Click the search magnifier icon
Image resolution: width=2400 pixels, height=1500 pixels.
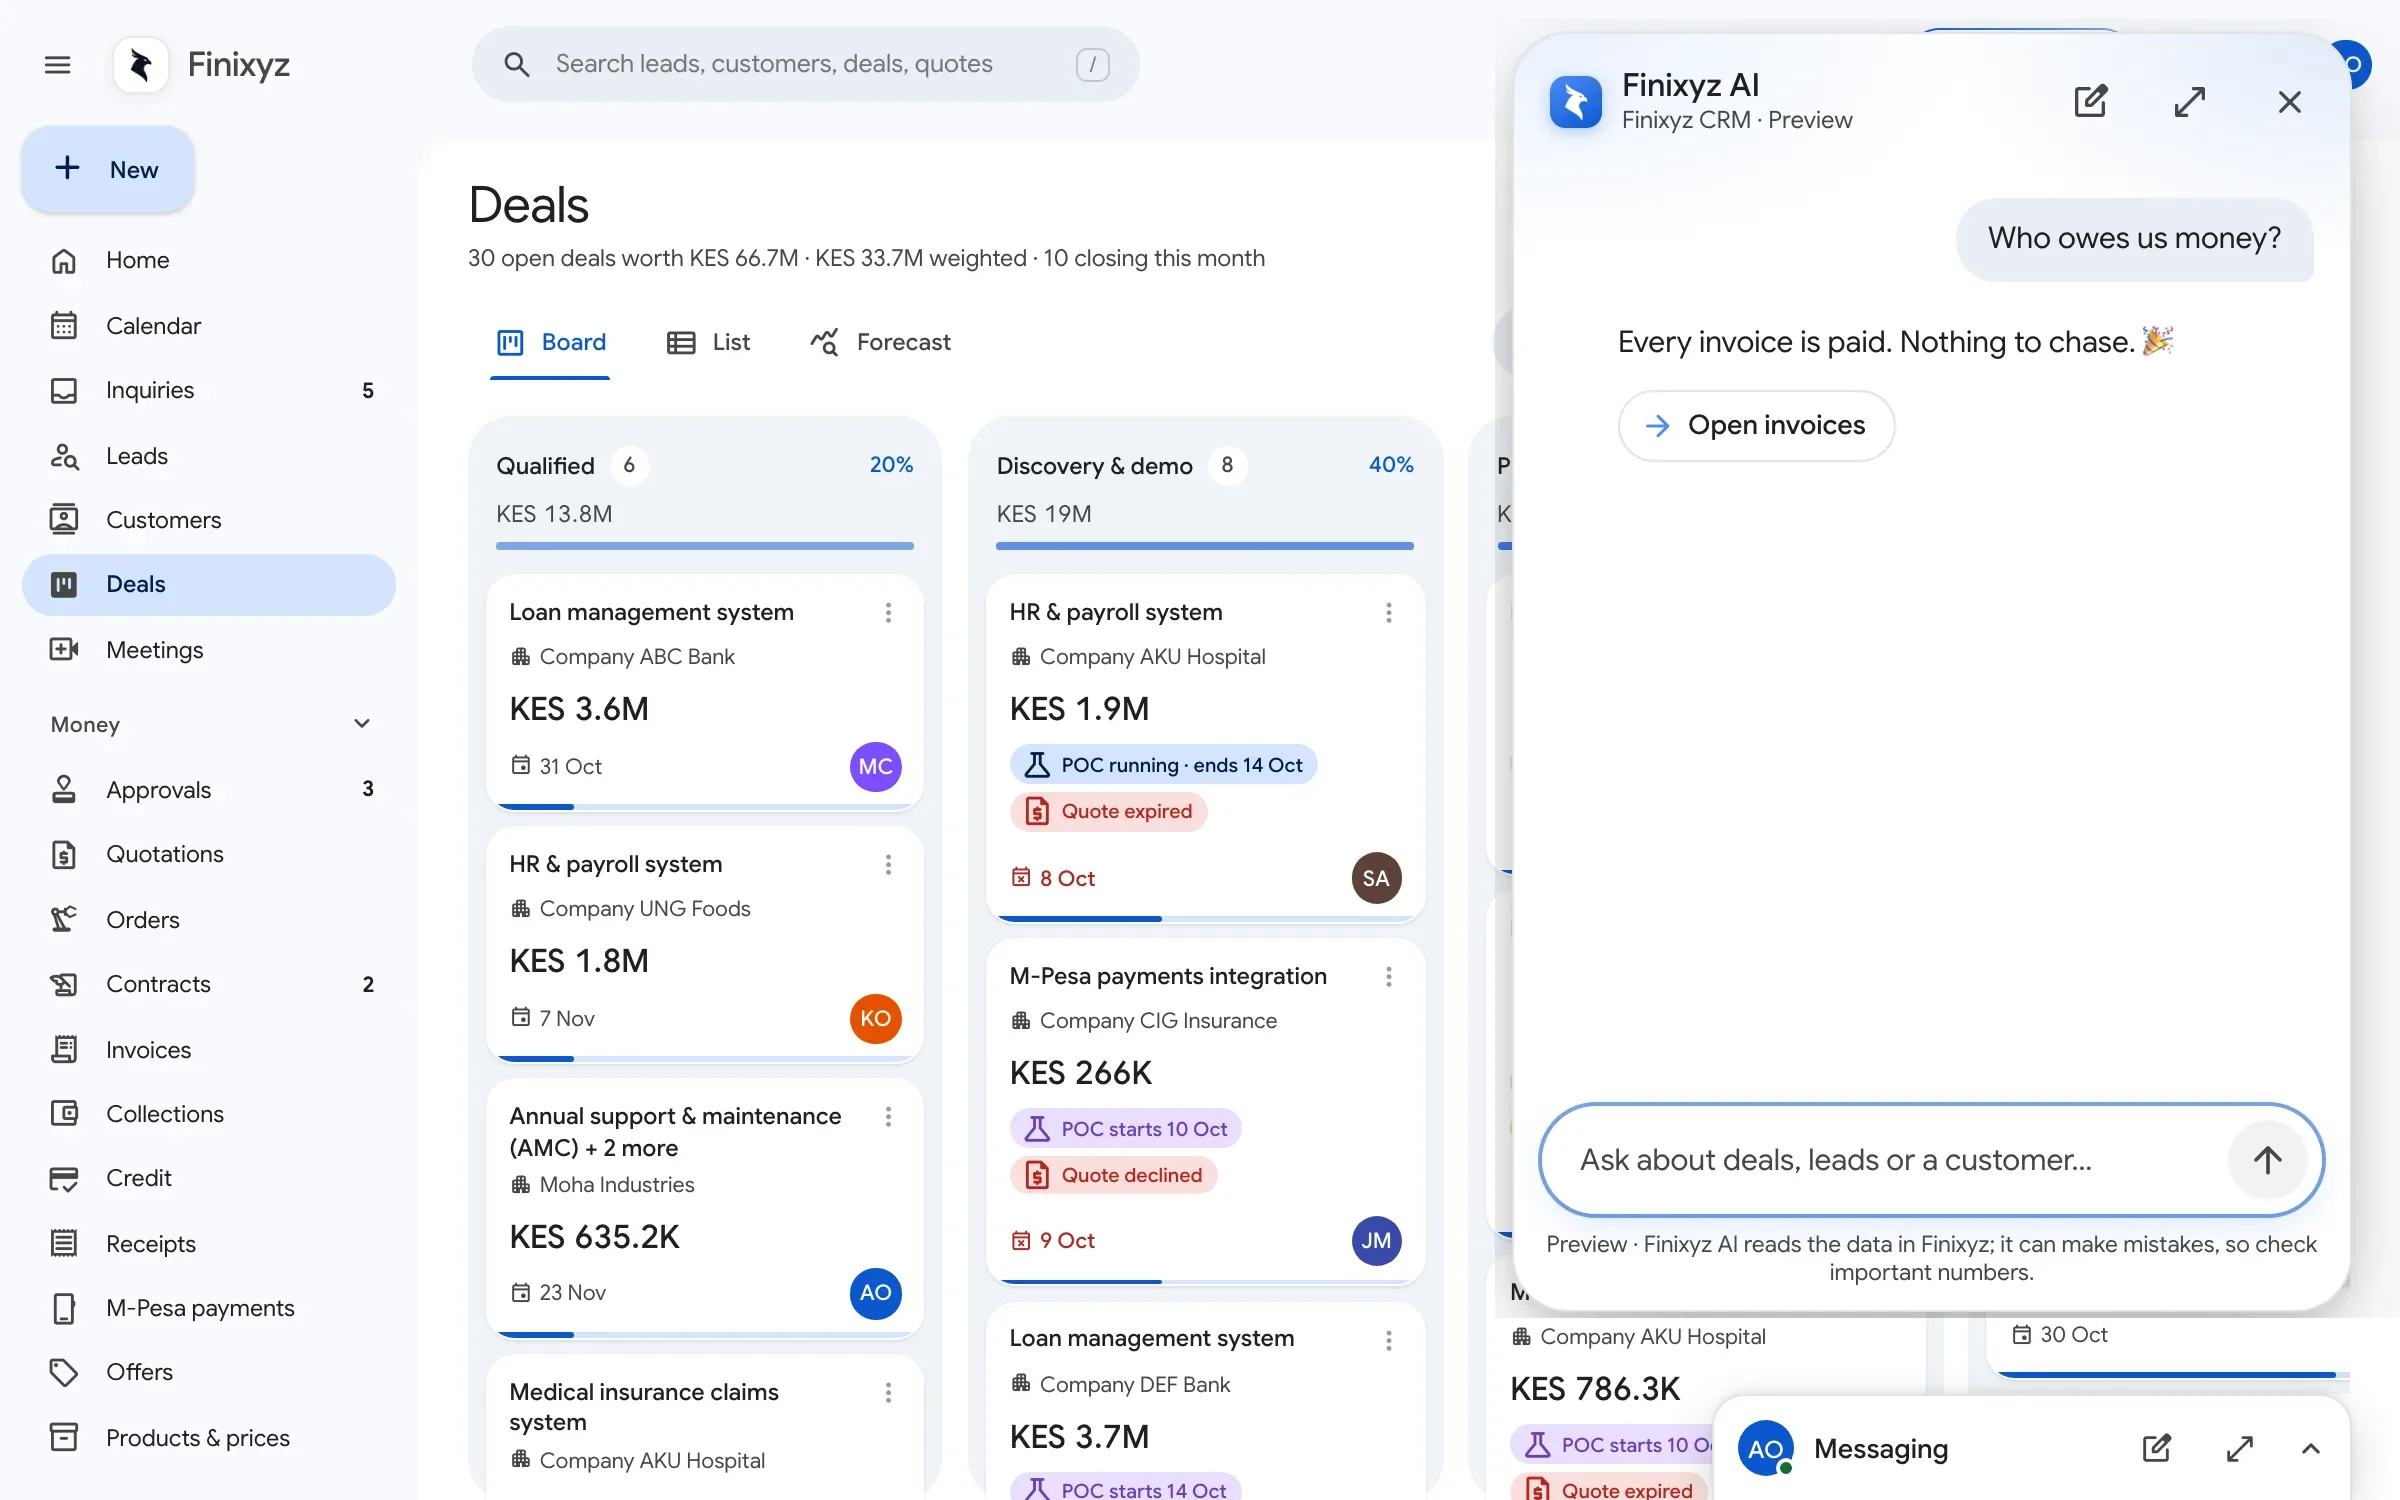pos(517,65)
